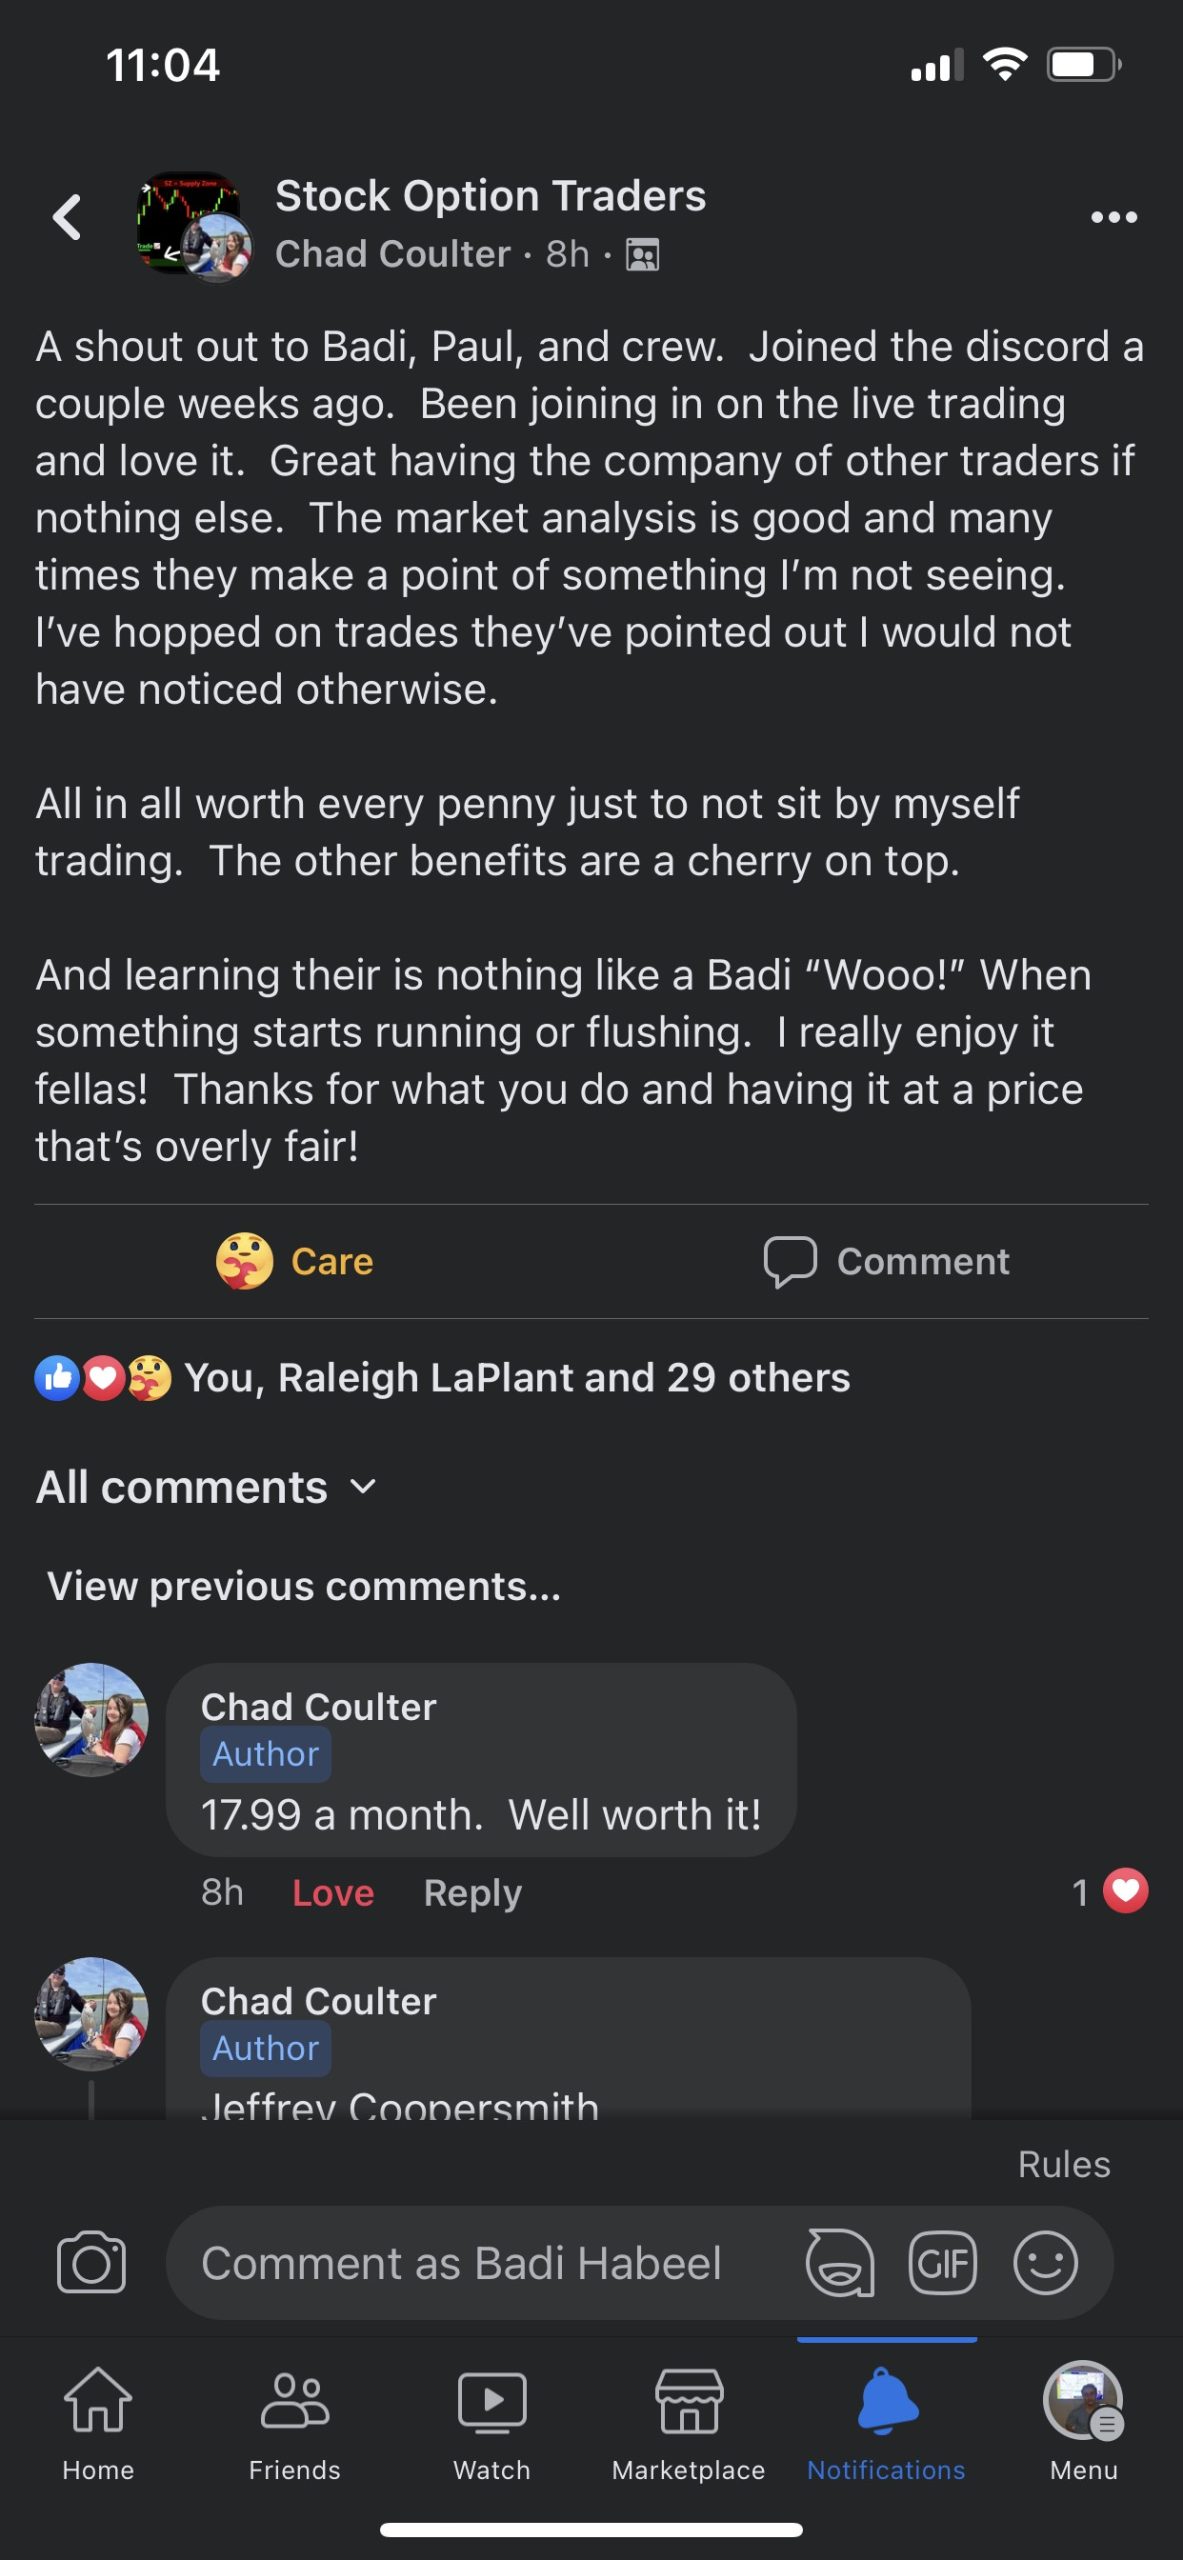Expand View previous comments
Viewport: 1183px width, 2560px height.
click(304, 1587)
